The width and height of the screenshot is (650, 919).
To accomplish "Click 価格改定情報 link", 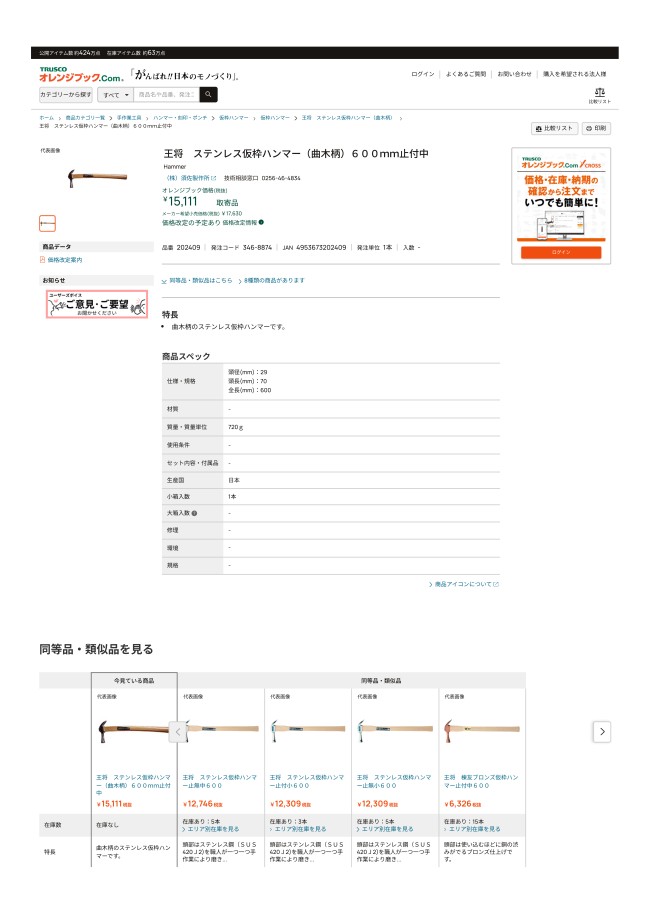I will [239, 223].
